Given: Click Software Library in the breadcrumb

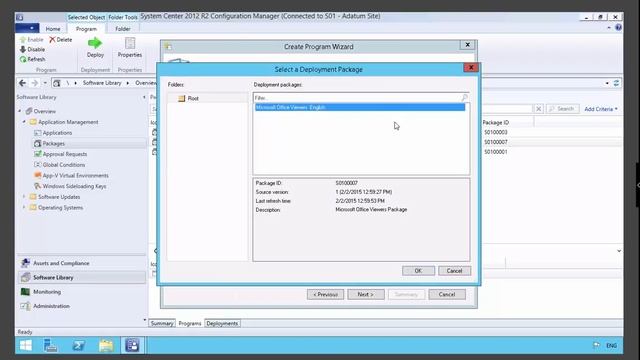Looking at the screenshot, I should point(102,83).
